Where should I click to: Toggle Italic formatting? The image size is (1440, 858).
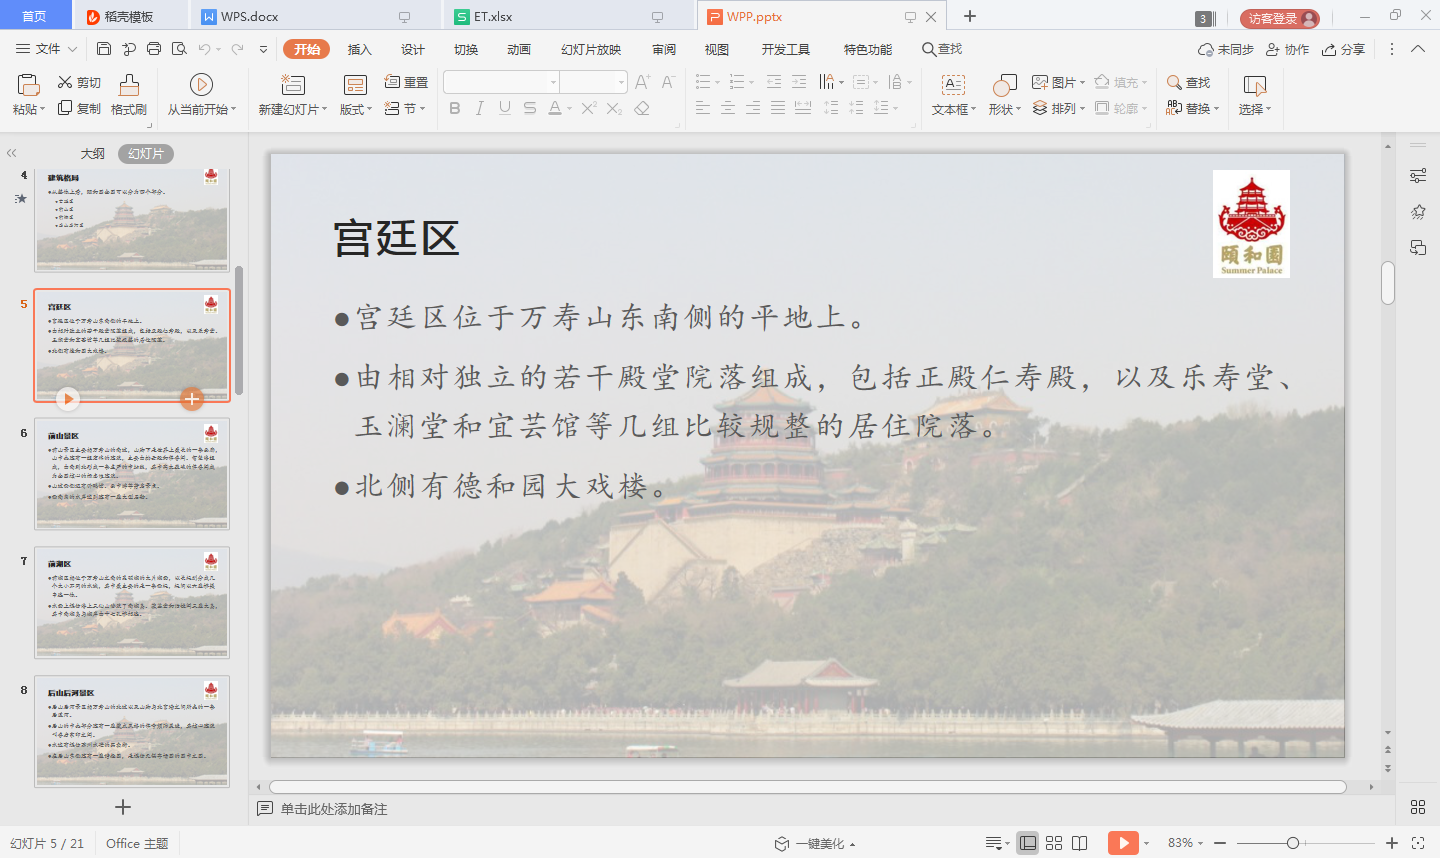pyautogui.click(x=480, y=108)
